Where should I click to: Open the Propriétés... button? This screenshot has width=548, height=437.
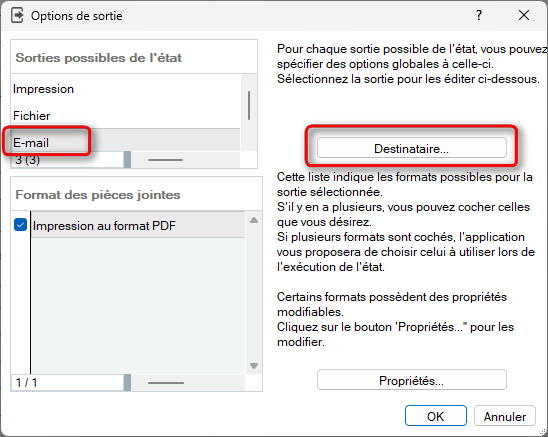[x=412, y=380]
